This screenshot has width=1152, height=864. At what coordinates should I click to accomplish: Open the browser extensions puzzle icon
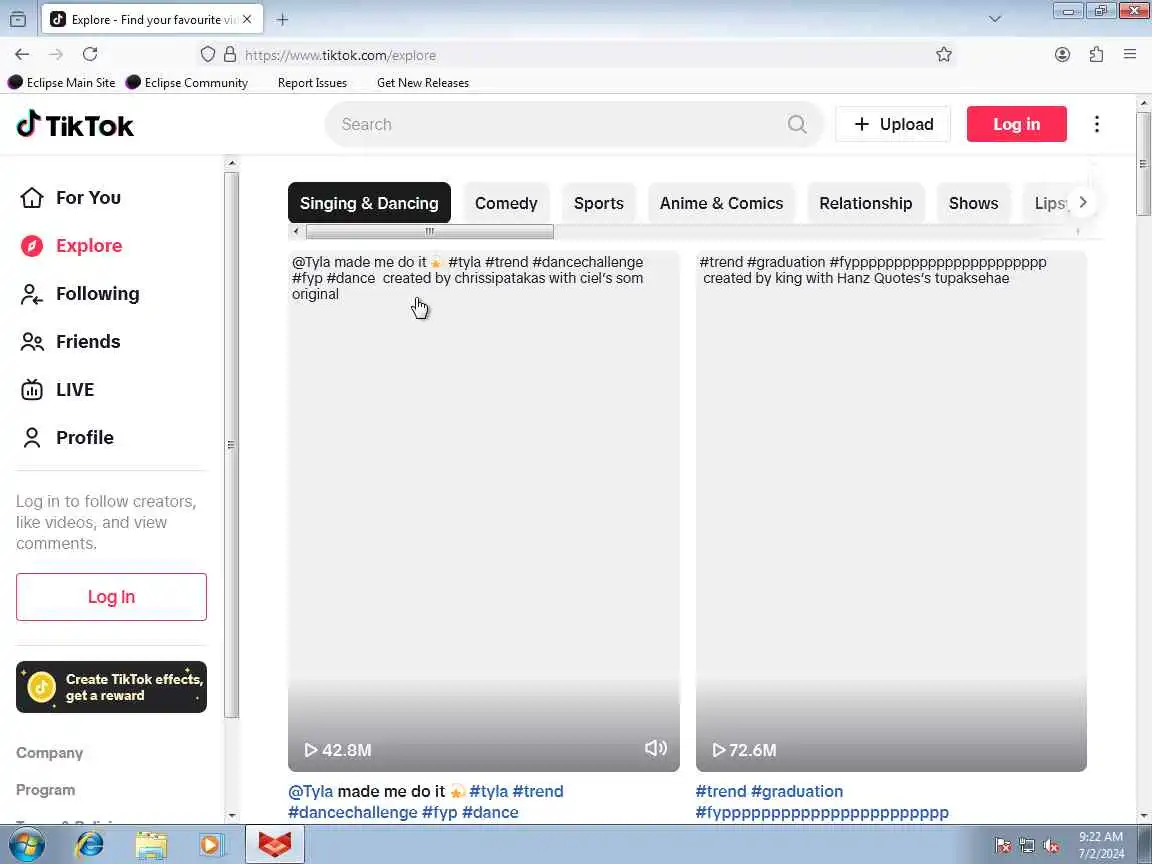(1096, 54)
